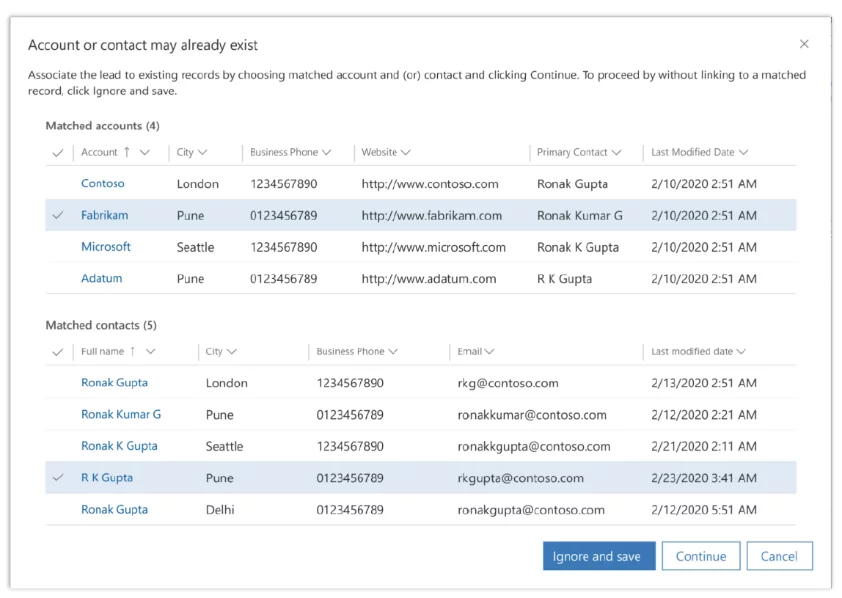The width and height of the screenshot is (842, 598).
Task: Click the Continue button
Action: point(701,556)
